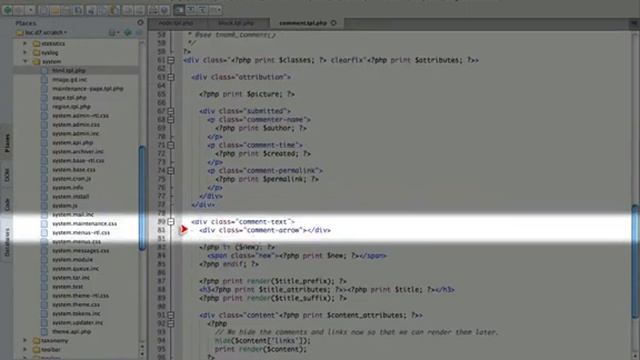Open the recent locations dropdown next to Forward
This screenshot has height=360, width=640.
[31, 10]
